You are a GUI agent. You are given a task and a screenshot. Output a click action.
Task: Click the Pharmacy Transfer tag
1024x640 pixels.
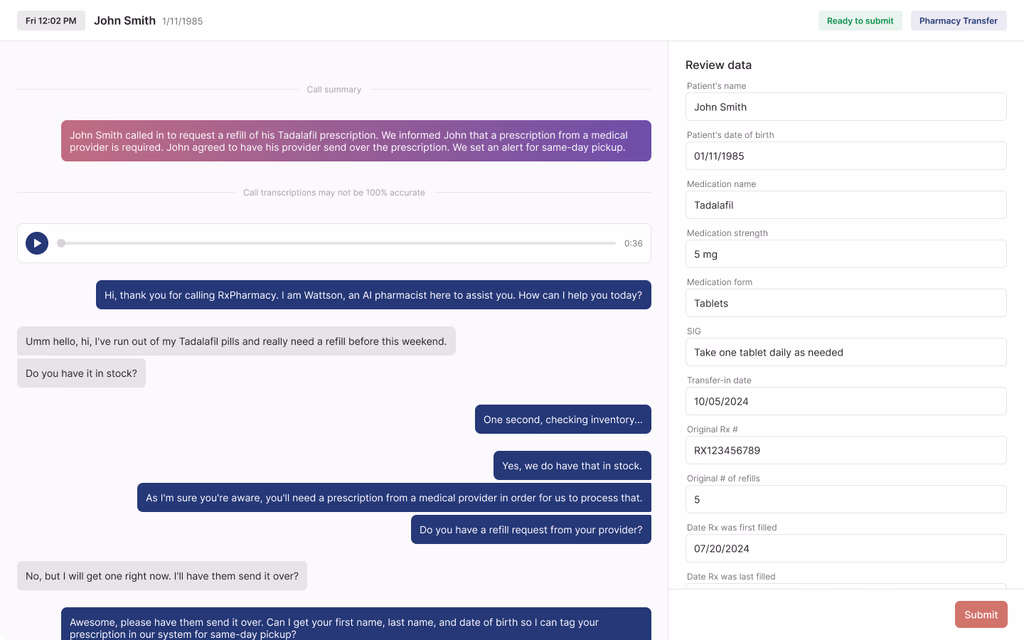tap(958, 21)
